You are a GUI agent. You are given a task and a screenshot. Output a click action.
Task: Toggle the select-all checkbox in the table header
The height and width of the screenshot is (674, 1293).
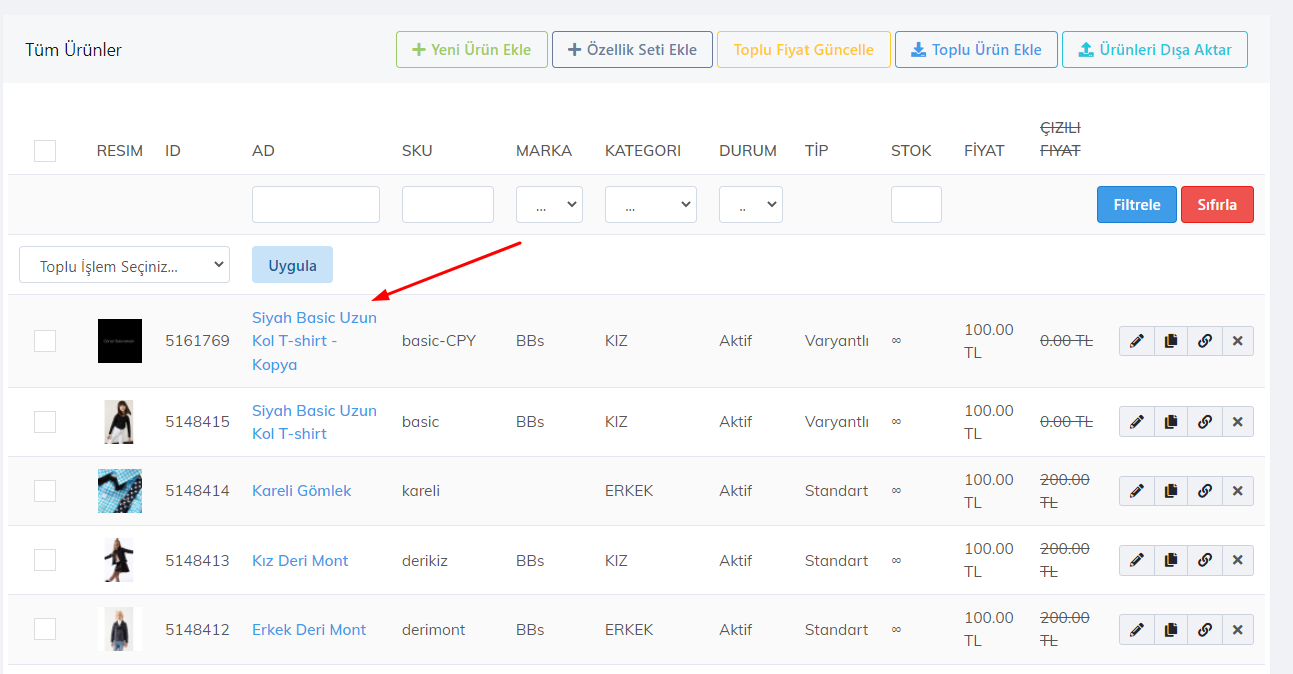pos(45,151)
